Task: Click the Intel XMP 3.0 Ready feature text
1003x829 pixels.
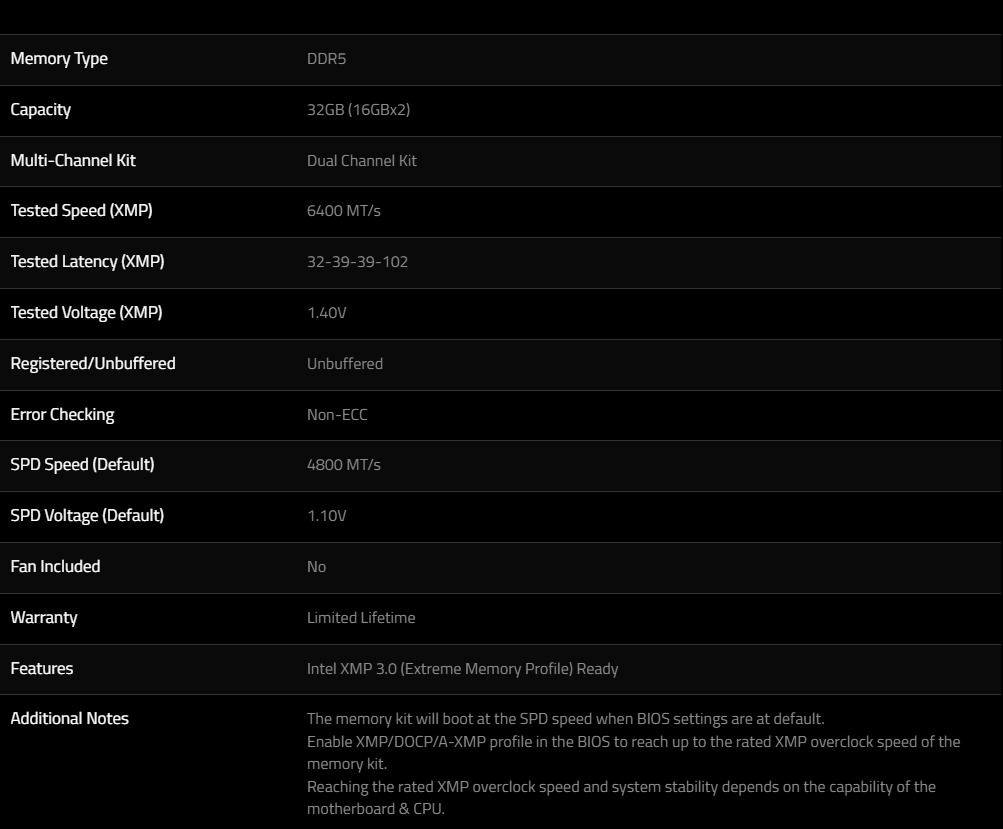Action: [x=462, y=669]
